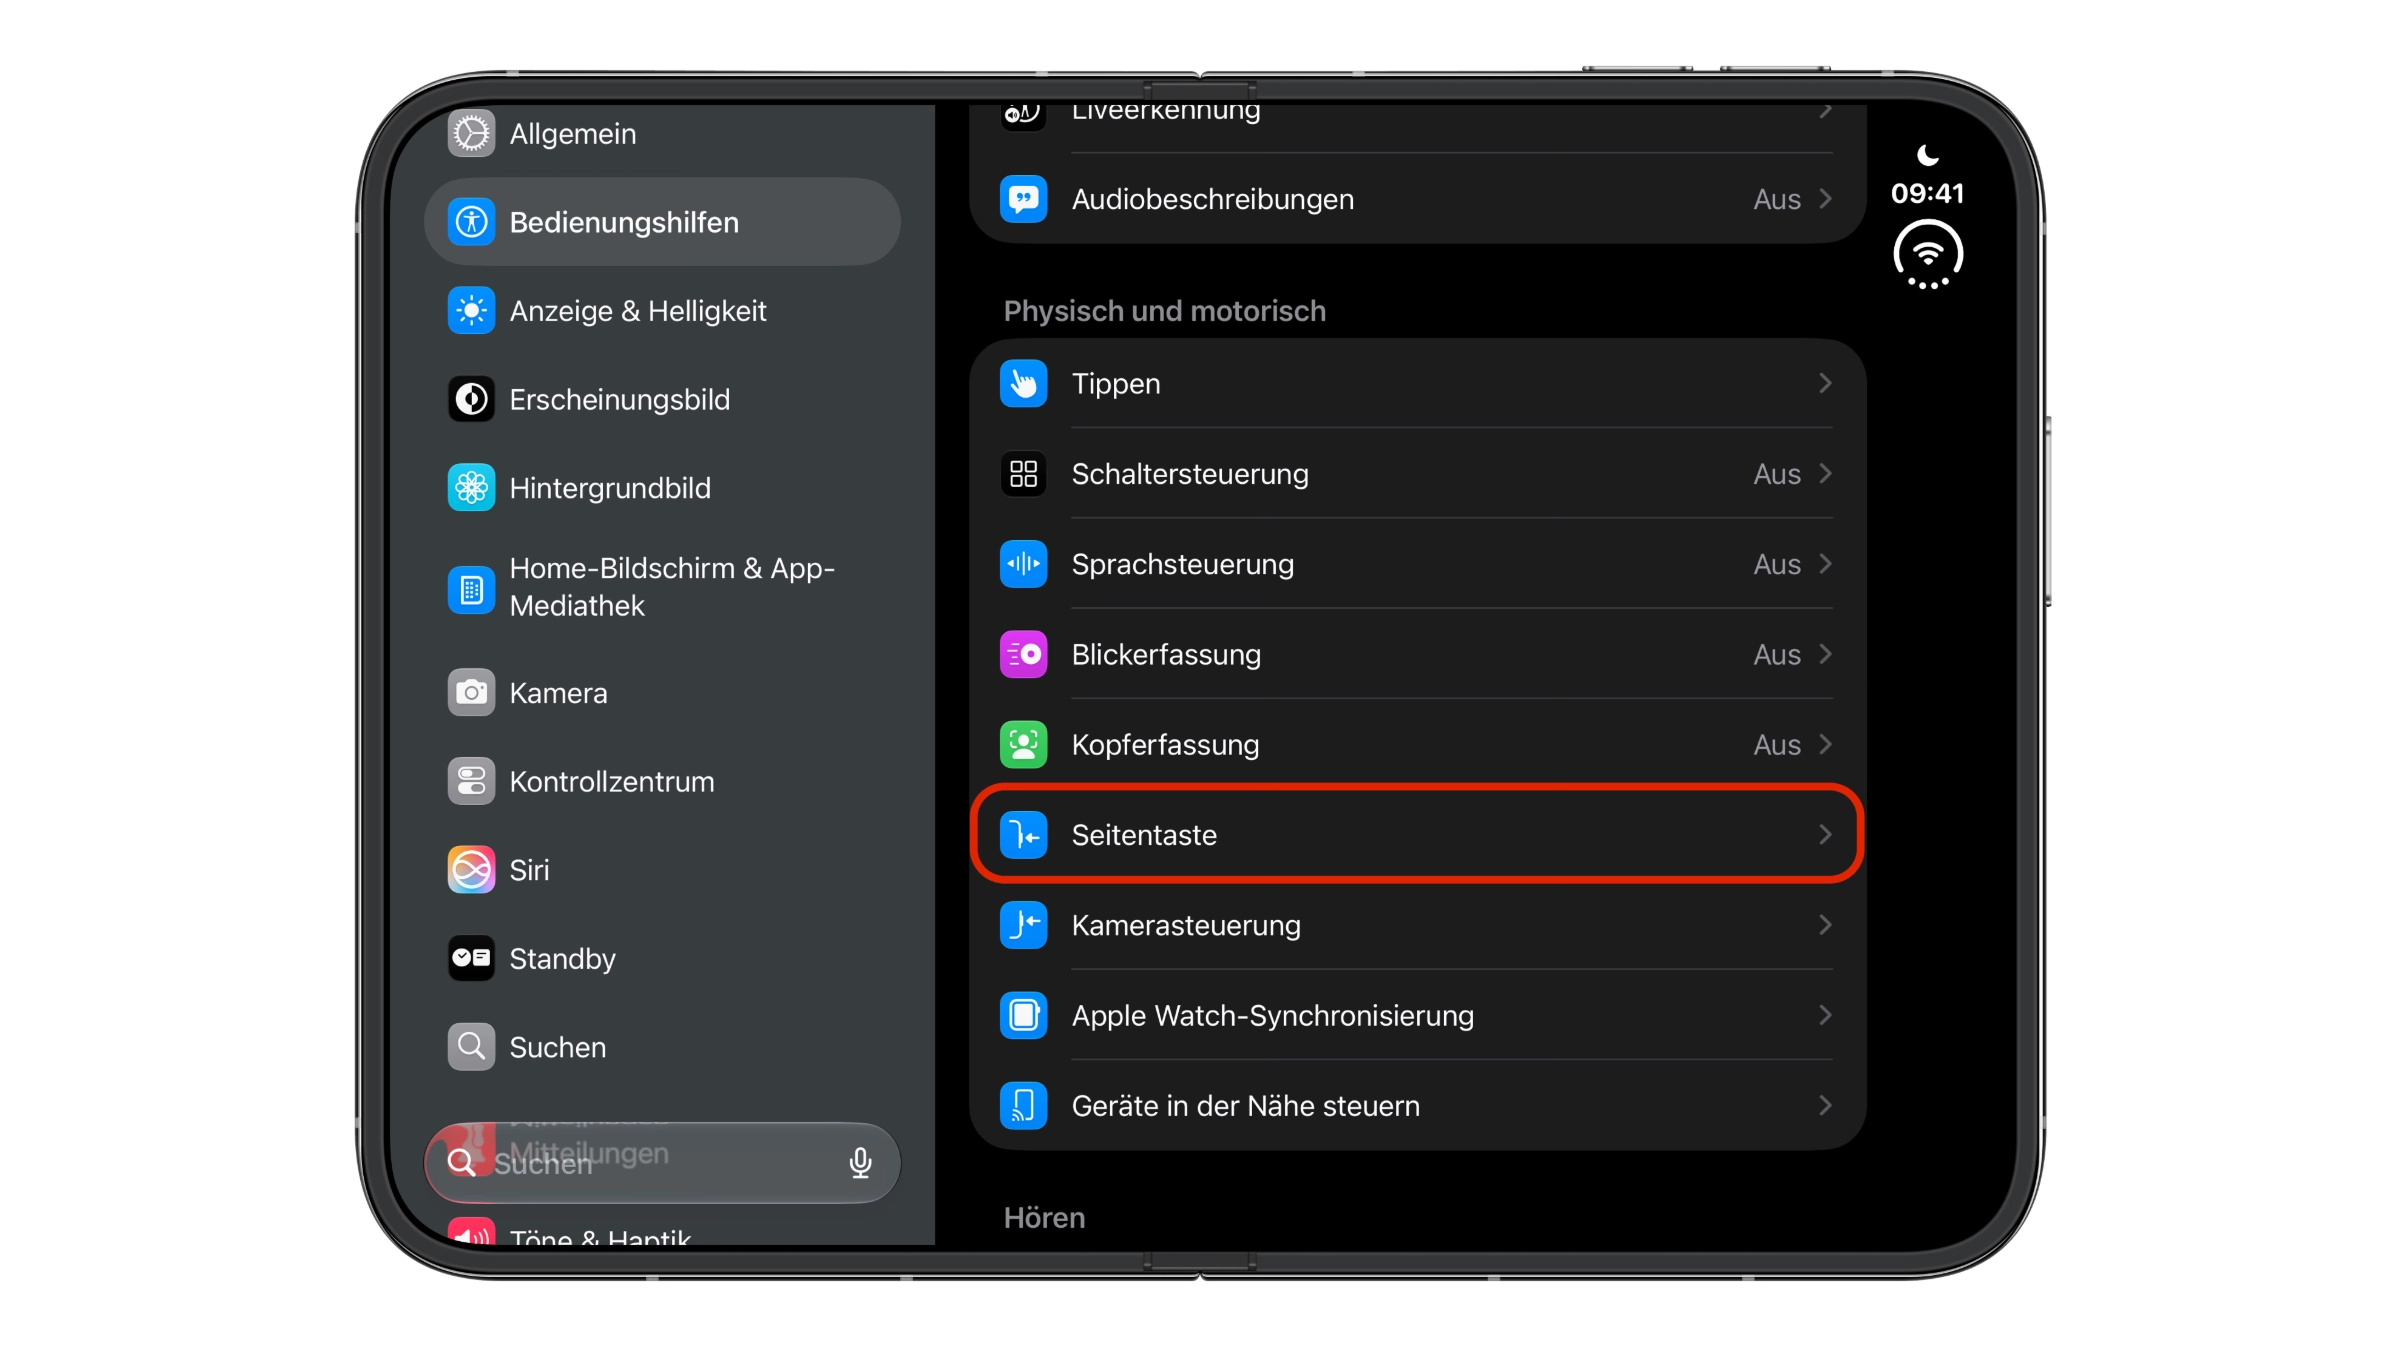Image resolution: width=2400 pixels, height=1350 pixels.
Task: Open Apple Watch-Synchronisierung settings
Action: click(1417, 1015)
